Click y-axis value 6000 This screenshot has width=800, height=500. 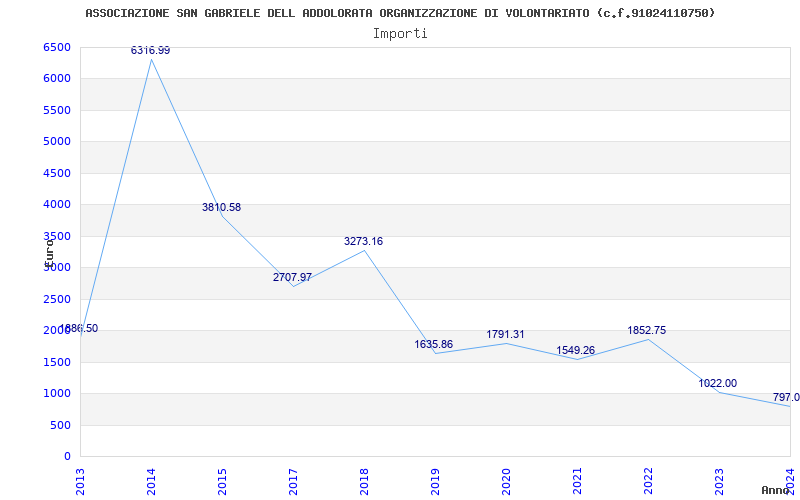[x=57, y=79]
